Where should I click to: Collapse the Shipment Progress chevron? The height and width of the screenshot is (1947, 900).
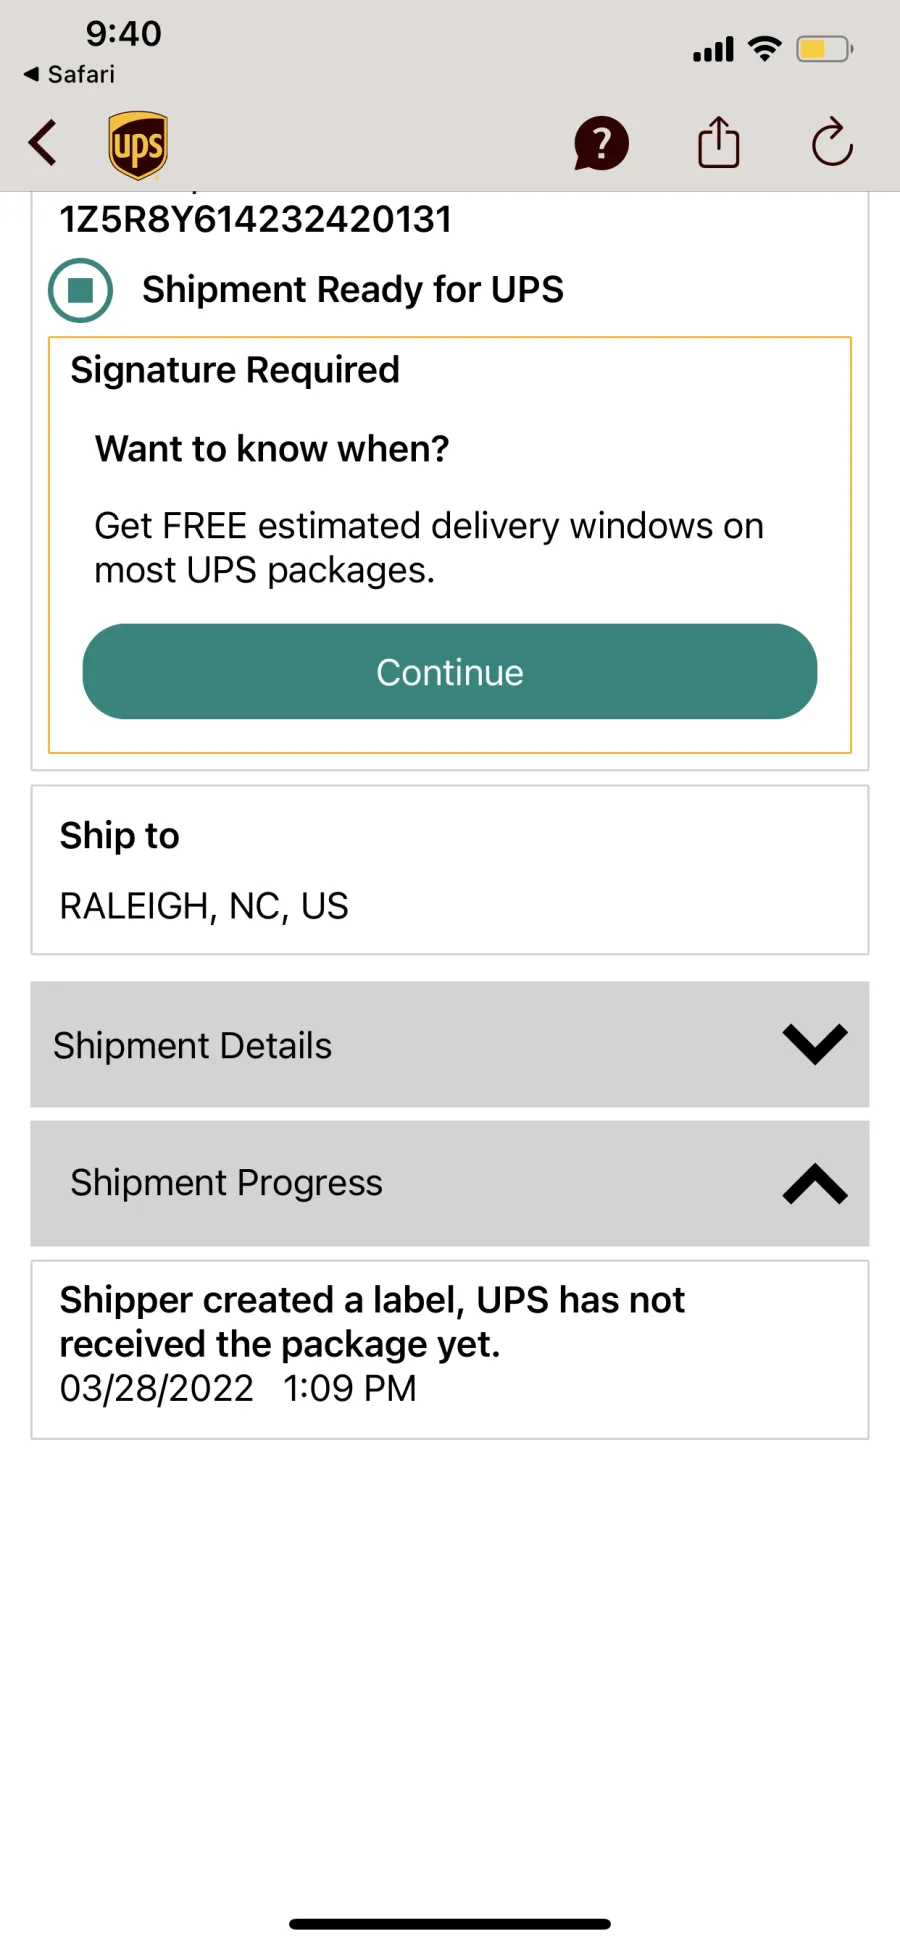point(815,1184)
